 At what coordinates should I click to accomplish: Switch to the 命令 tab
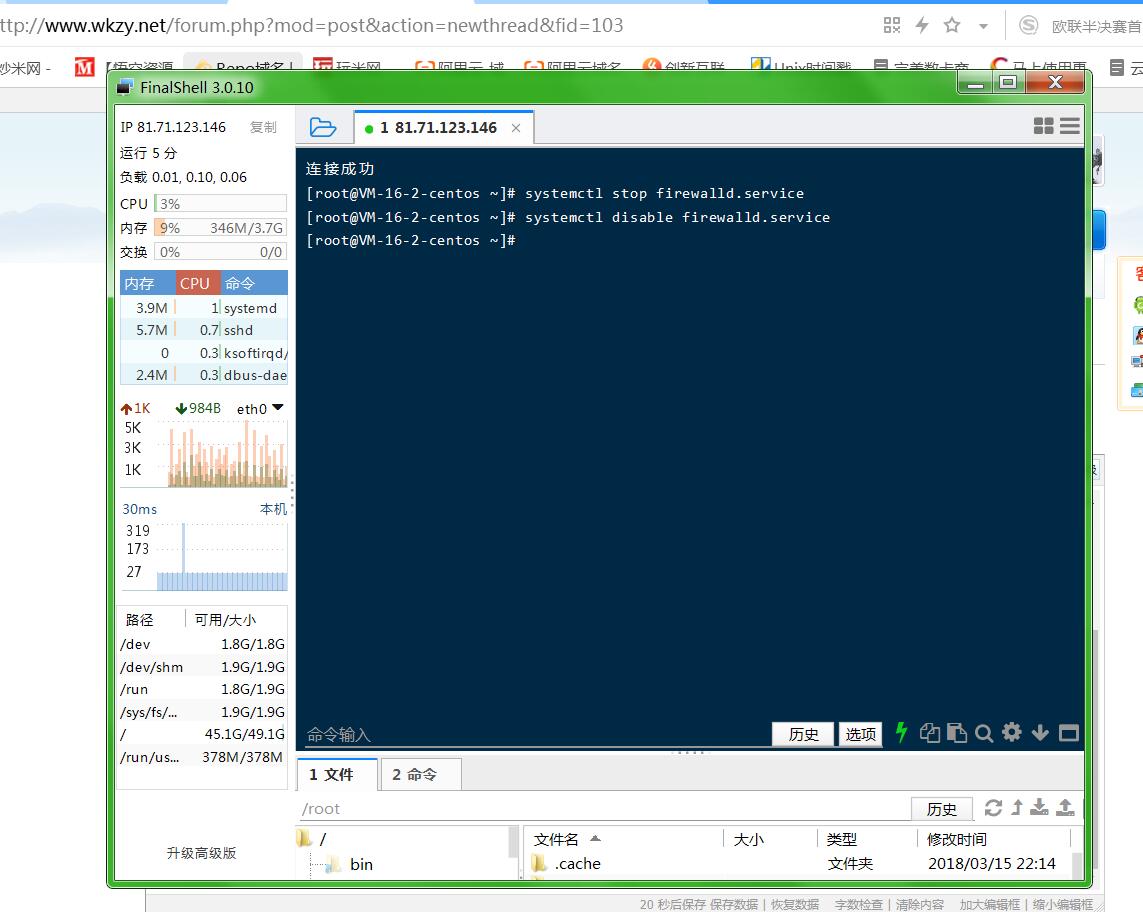coord(414,774)
